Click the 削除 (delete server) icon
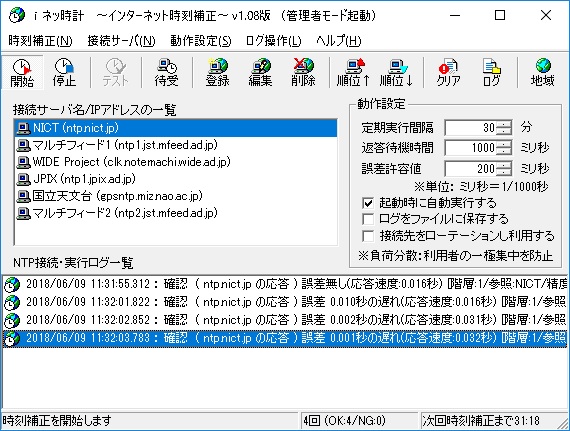The height and width of the screenshot is (431, 570). click(303, 72)
